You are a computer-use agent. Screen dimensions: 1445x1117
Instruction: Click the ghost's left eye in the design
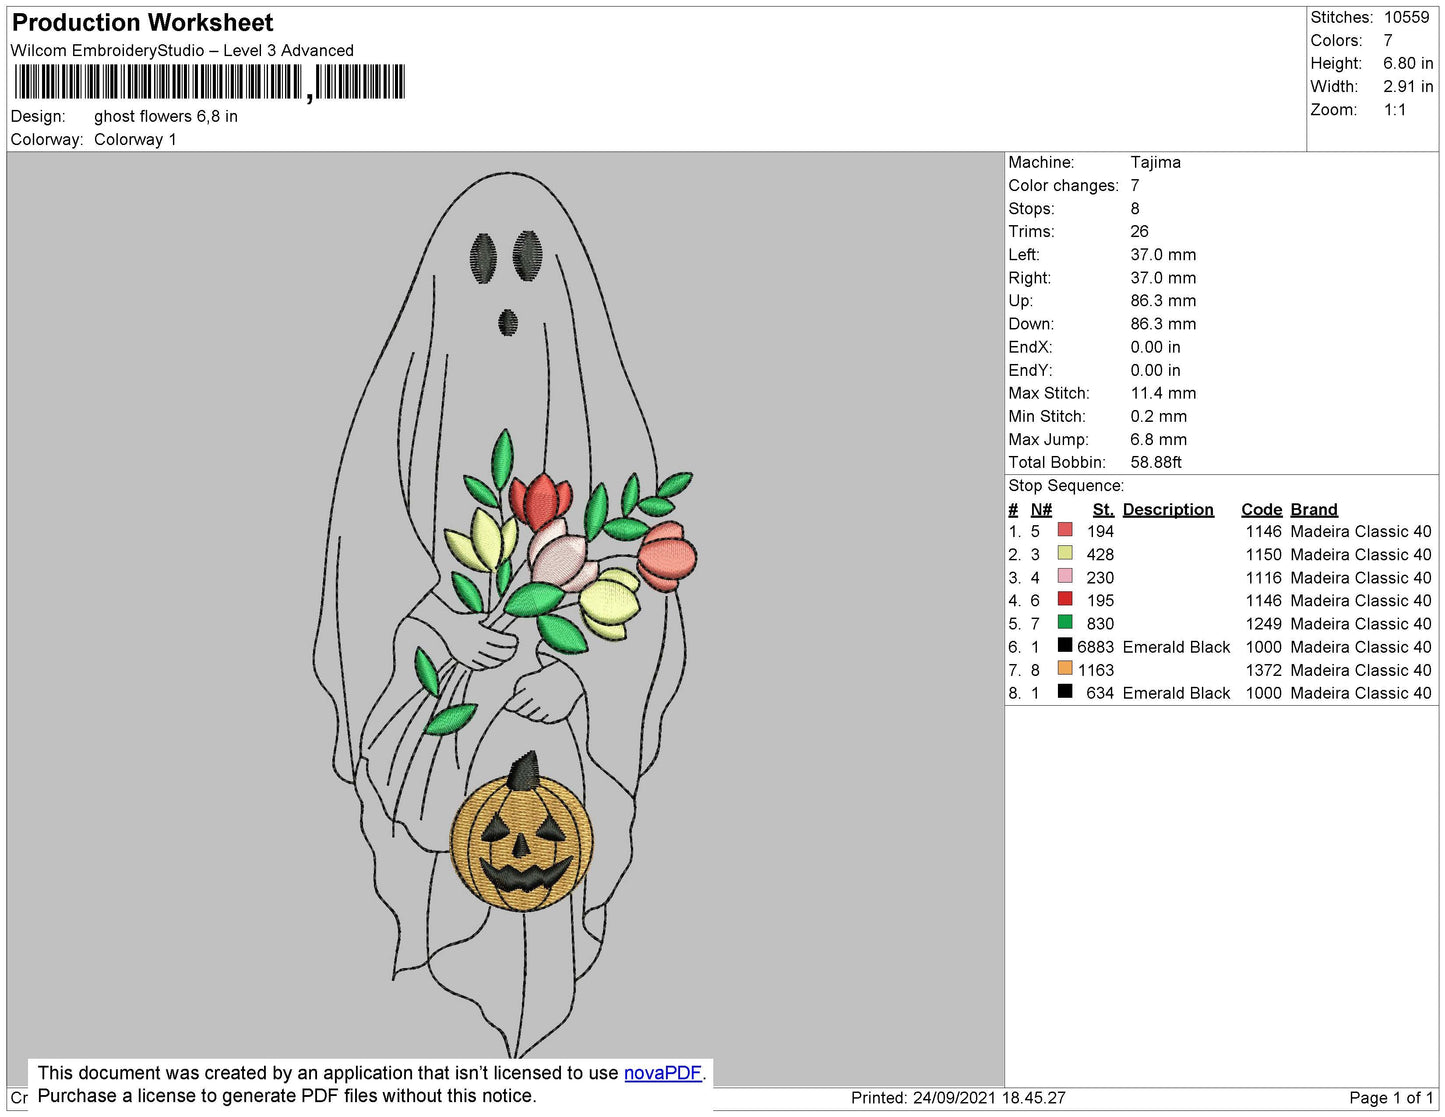483,257
